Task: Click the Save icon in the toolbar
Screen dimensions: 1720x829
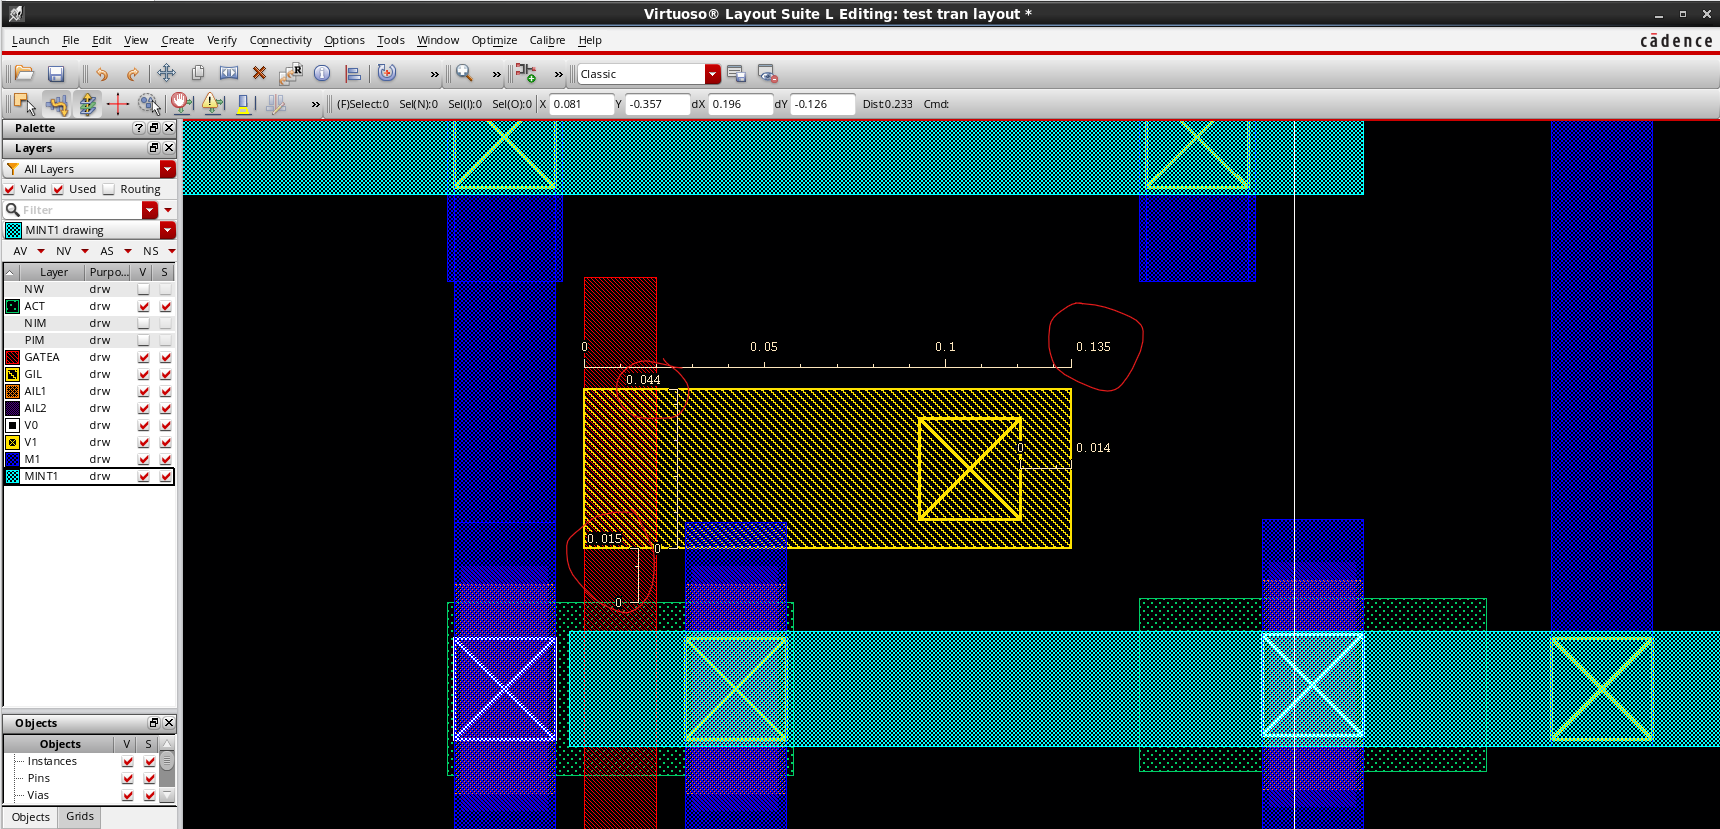Action: [56, 74]
